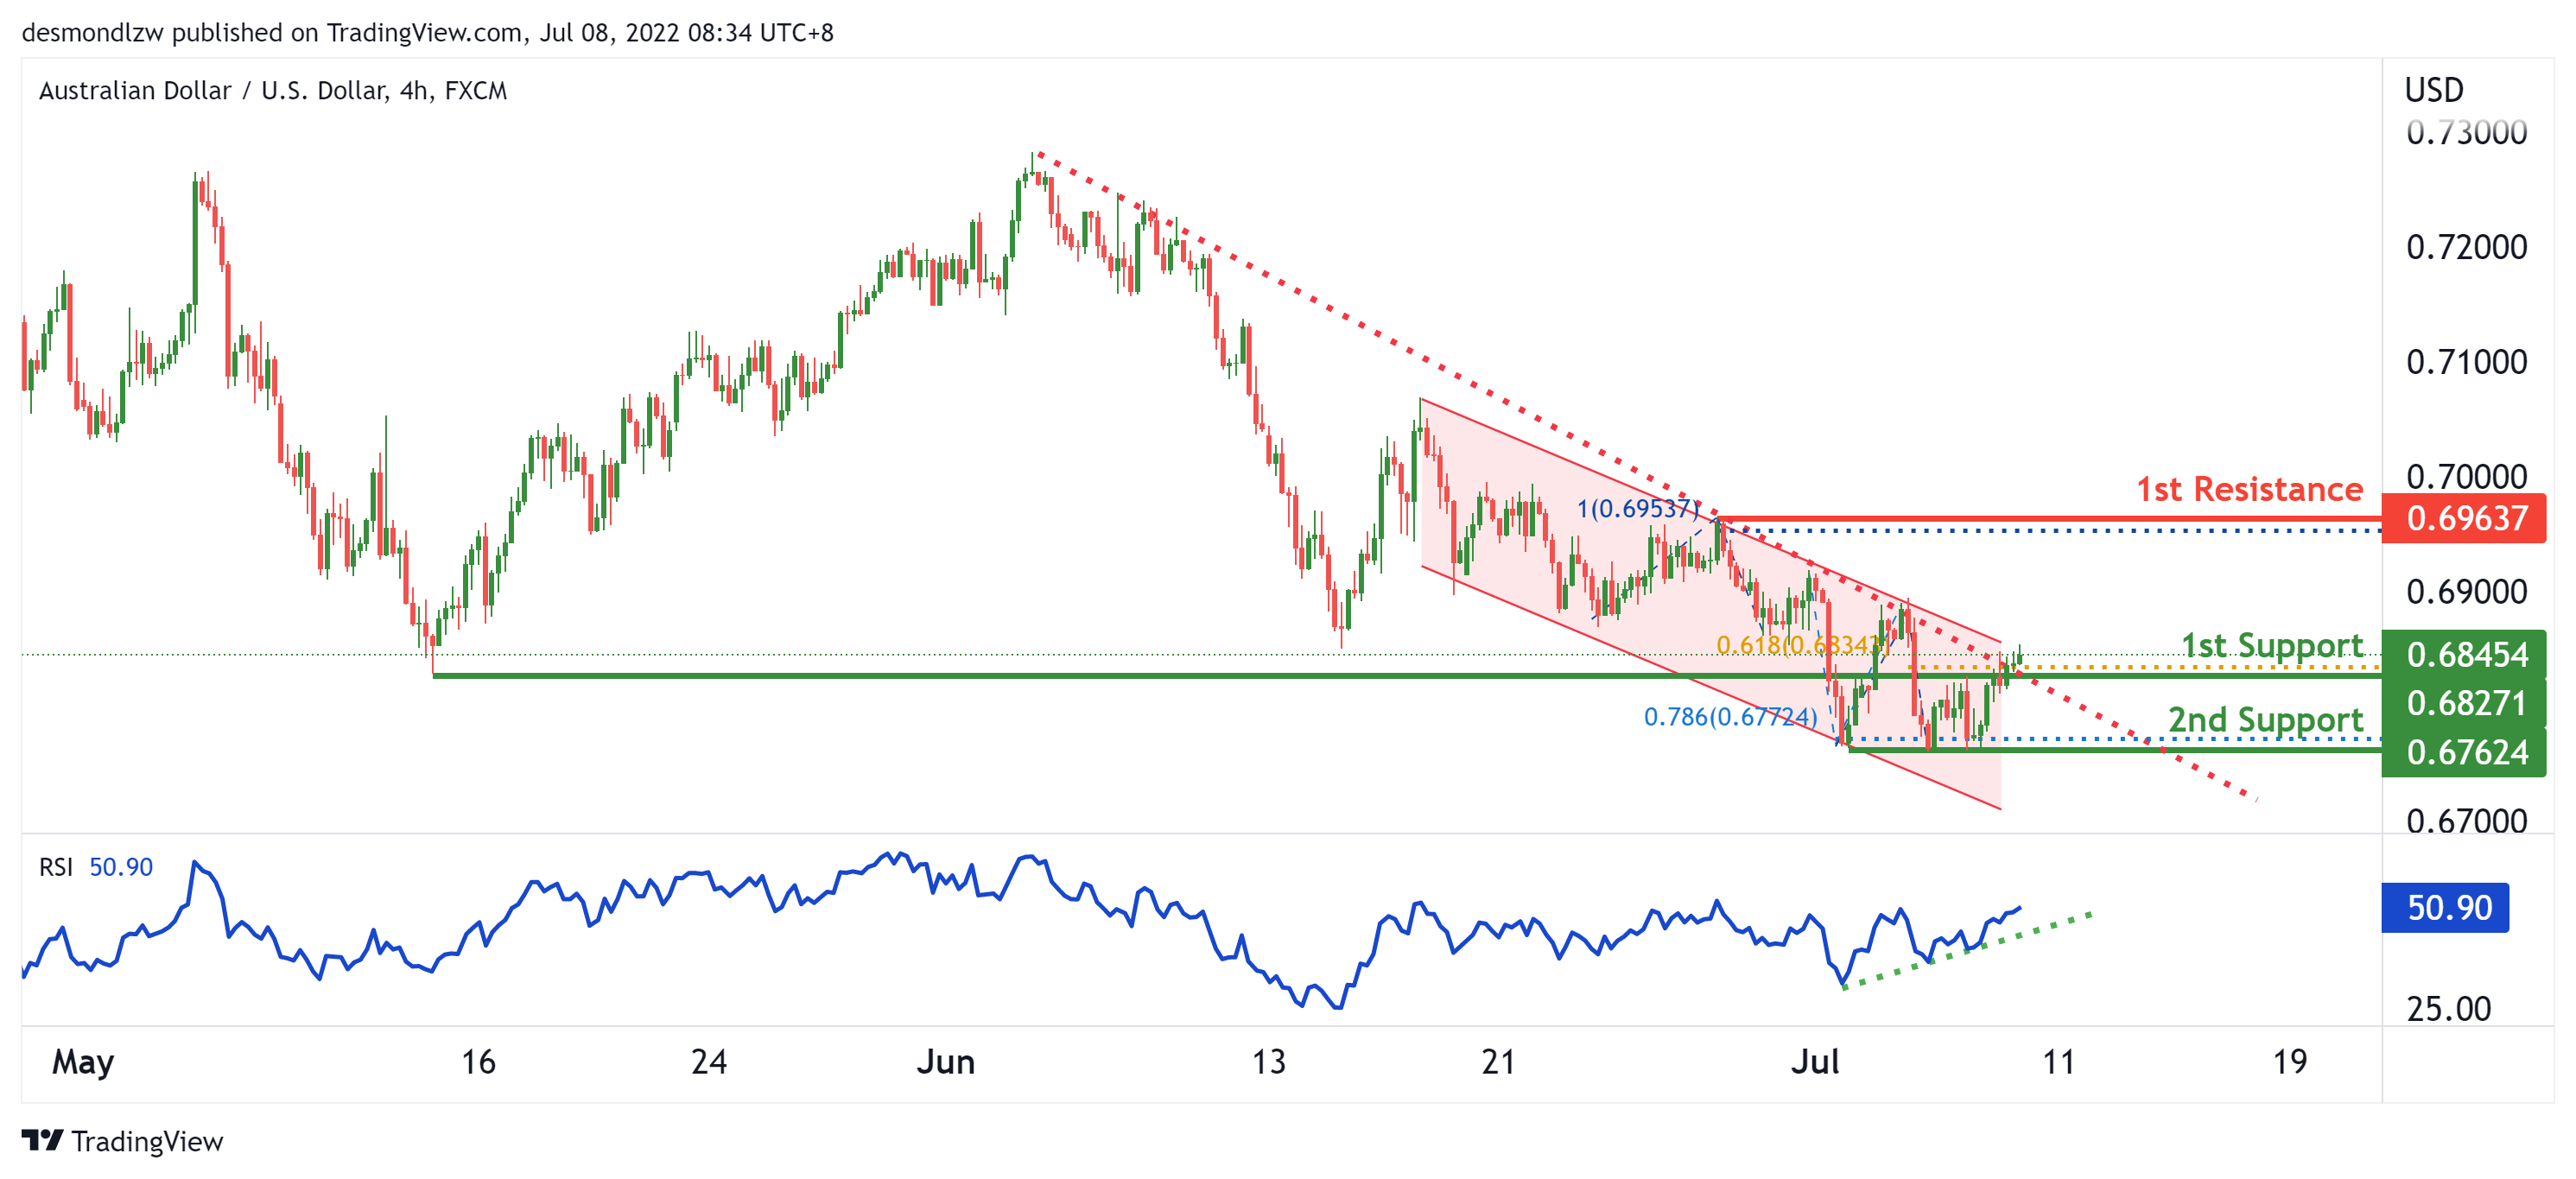The image size is (2576, 1179).
Task: Click the blue 50.90 RSI value tag
Action: (2446, 907)
